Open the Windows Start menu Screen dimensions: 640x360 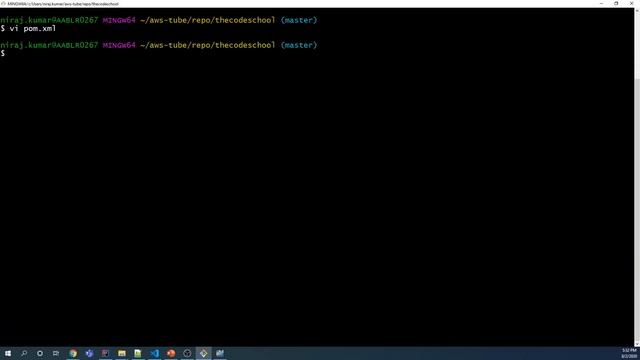(8, 353)
